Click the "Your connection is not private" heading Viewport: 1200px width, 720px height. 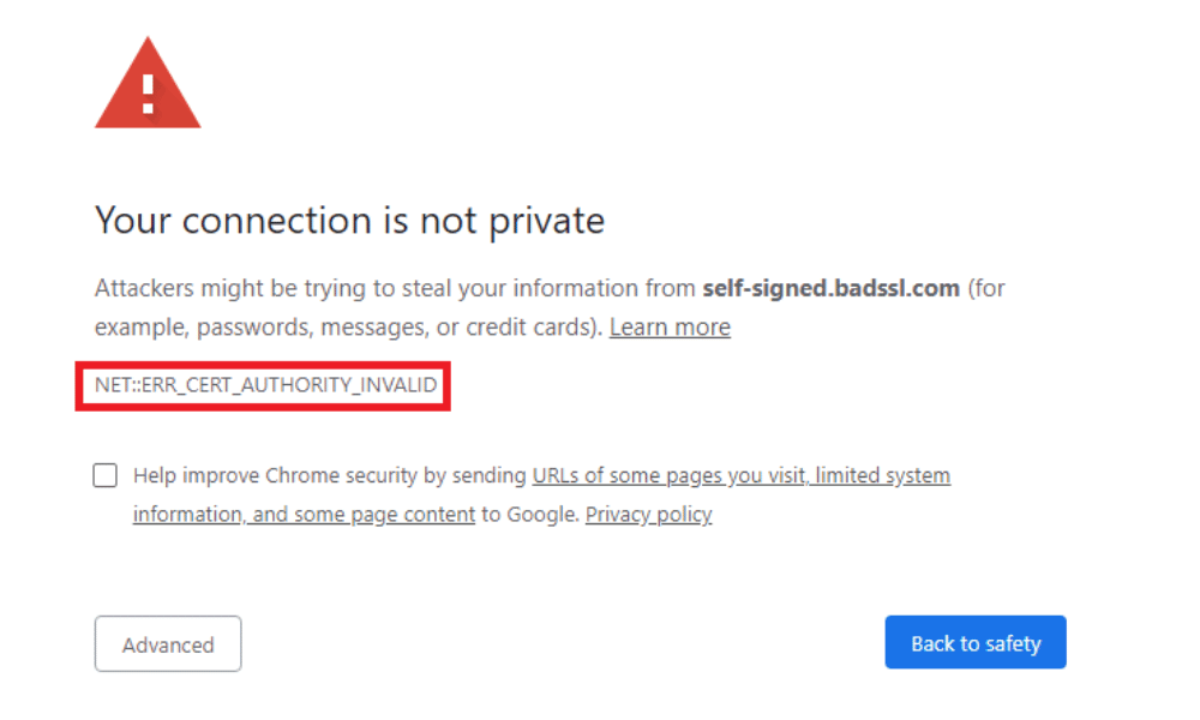(x=349, y=220)
